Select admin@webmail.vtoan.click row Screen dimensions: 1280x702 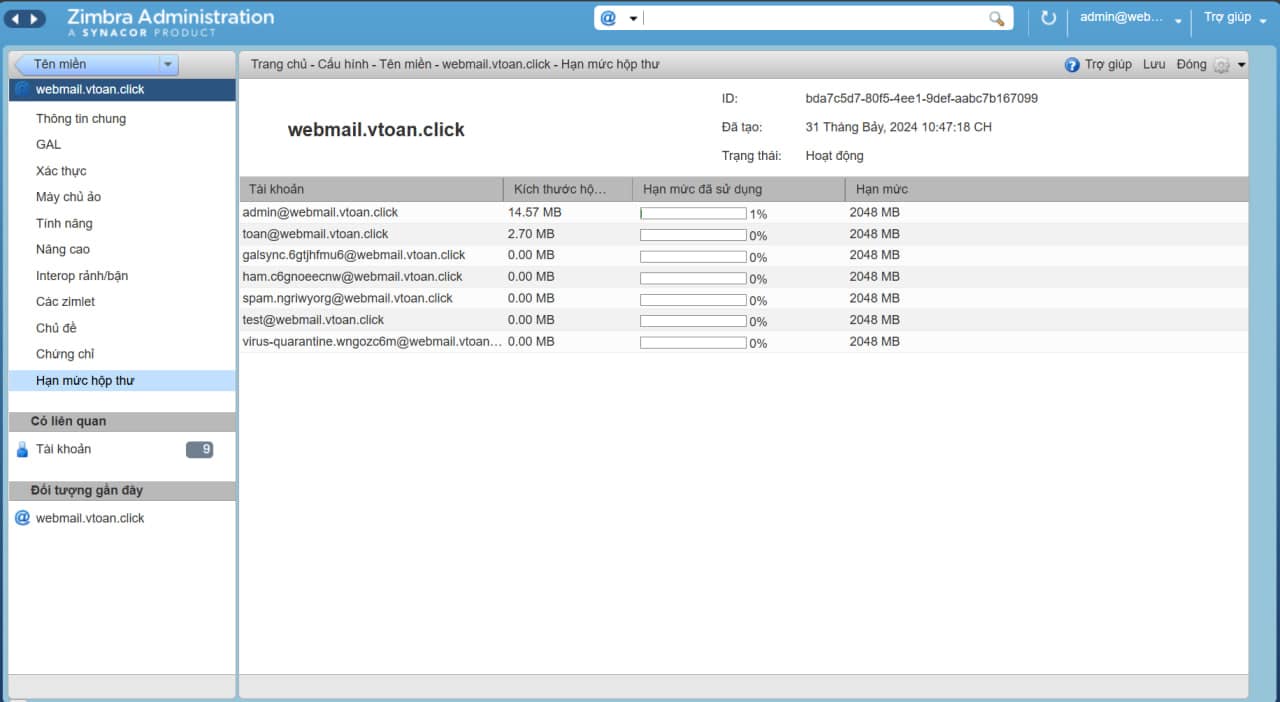pyautogui.click(x=744, y=212)
